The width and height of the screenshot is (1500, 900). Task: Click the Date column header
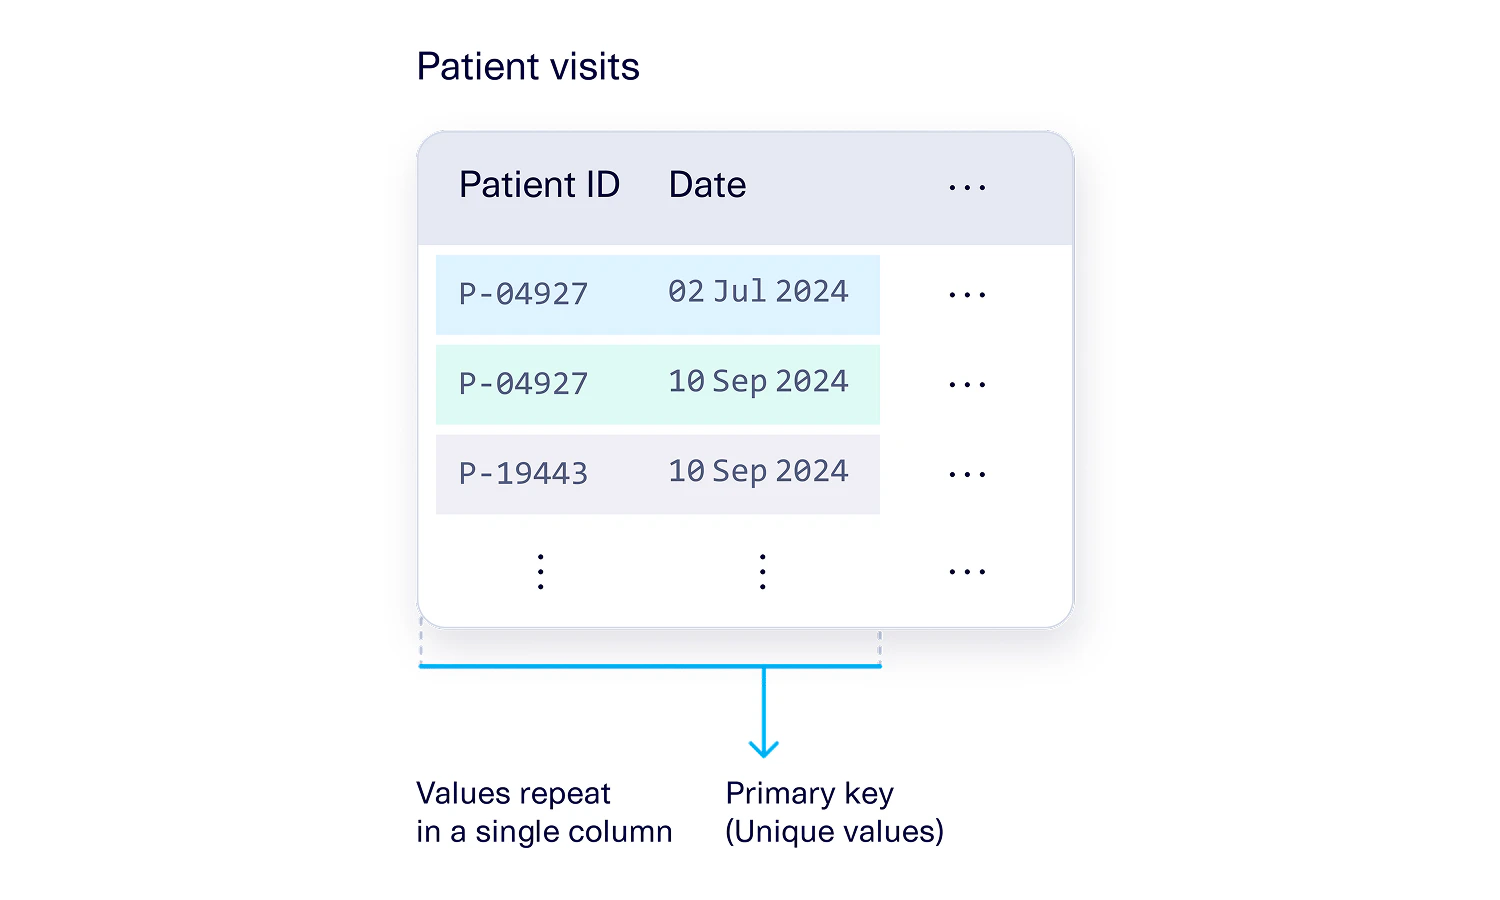[707, 185]
